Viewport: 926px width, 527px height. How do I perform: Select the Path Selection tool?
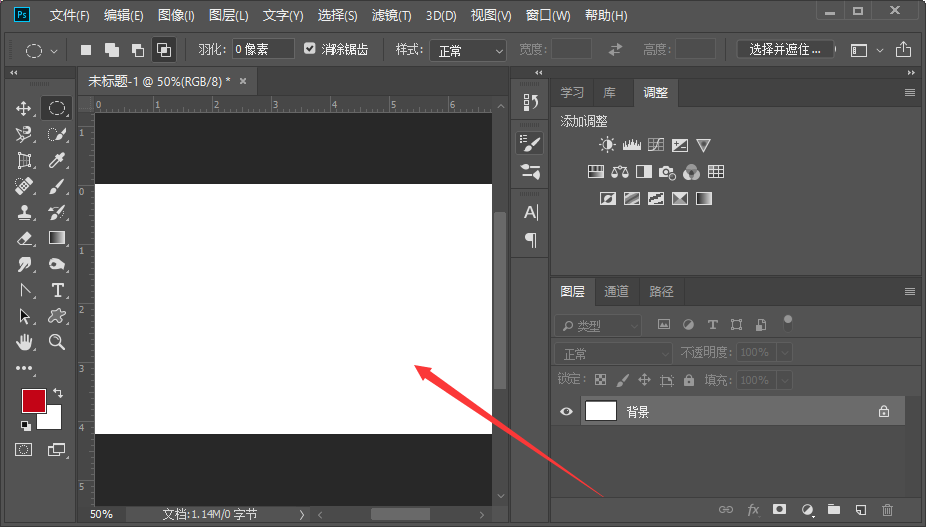coord(24,317)
